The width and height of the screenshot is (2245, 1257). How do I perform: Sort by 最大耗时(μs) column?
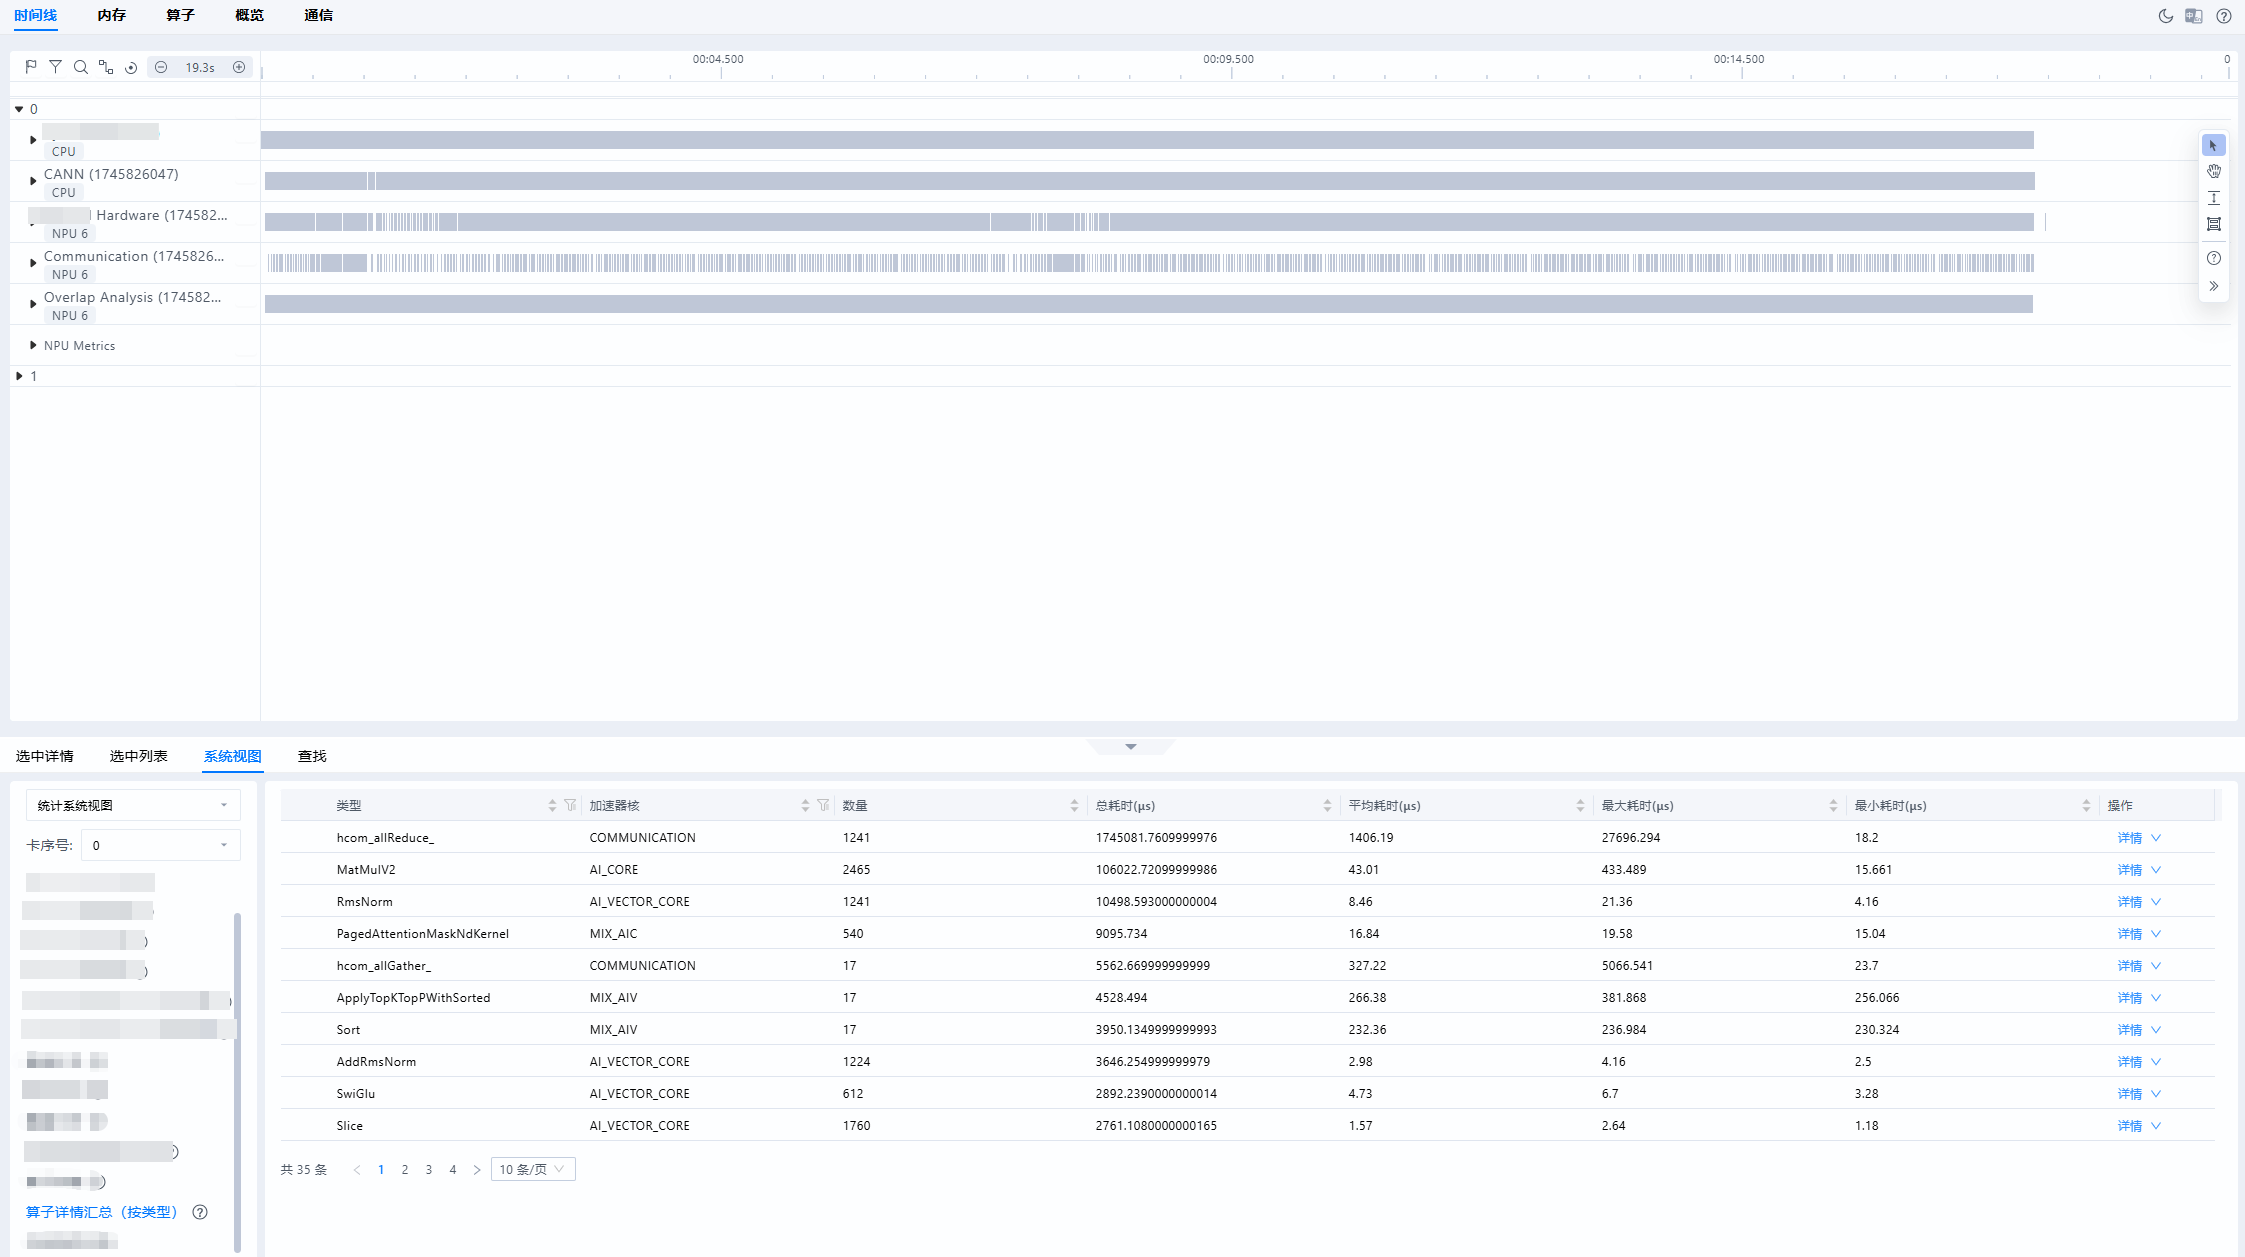click(1833, 805)
